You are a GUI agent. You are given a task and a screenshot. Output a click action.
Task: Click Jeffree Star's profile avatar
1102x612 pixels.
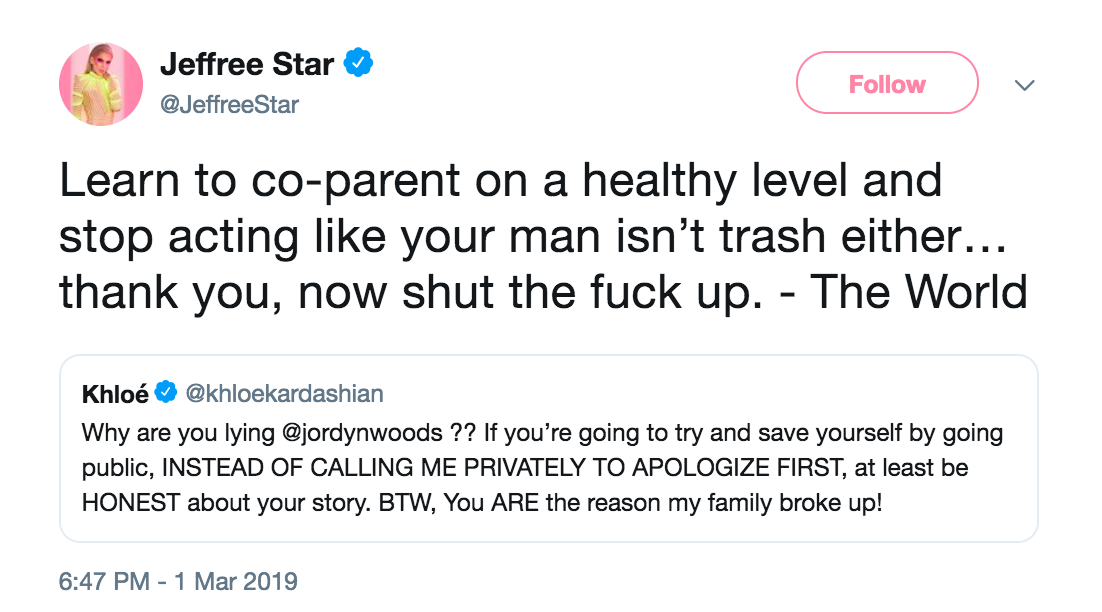pyautogui.click(x=100, y=84)
